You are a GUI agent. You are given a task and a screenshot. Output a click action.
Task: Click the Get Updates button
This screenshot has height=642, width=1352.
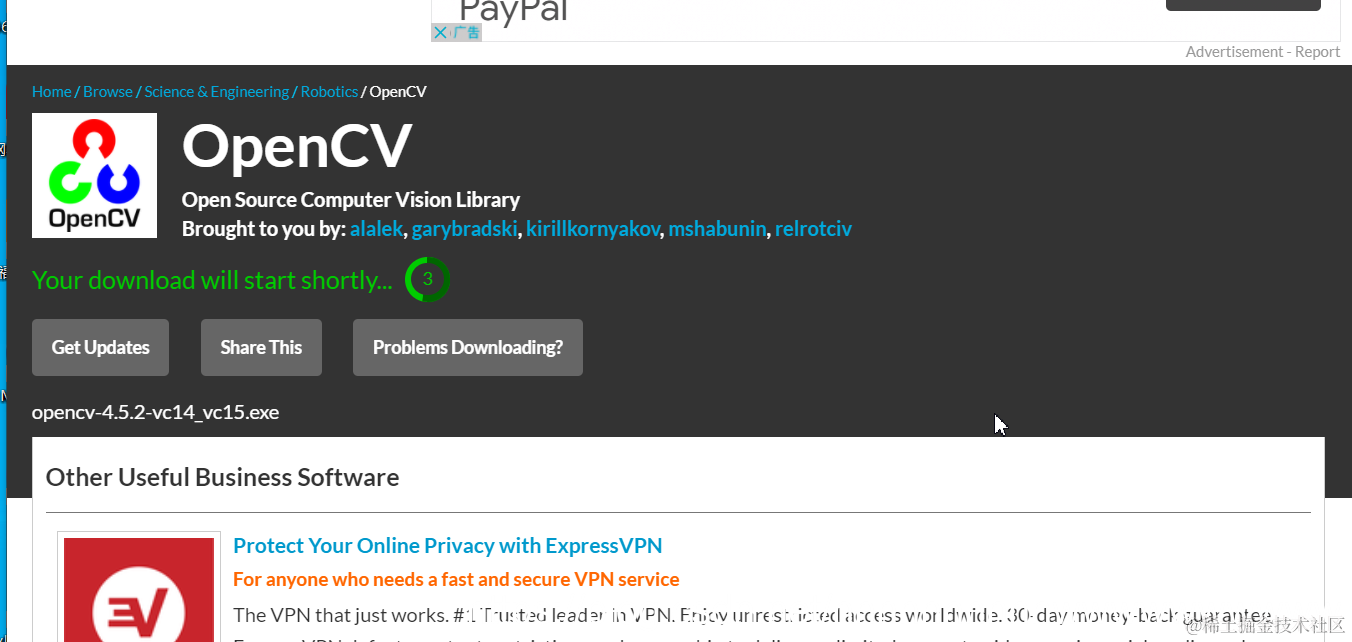100,348
